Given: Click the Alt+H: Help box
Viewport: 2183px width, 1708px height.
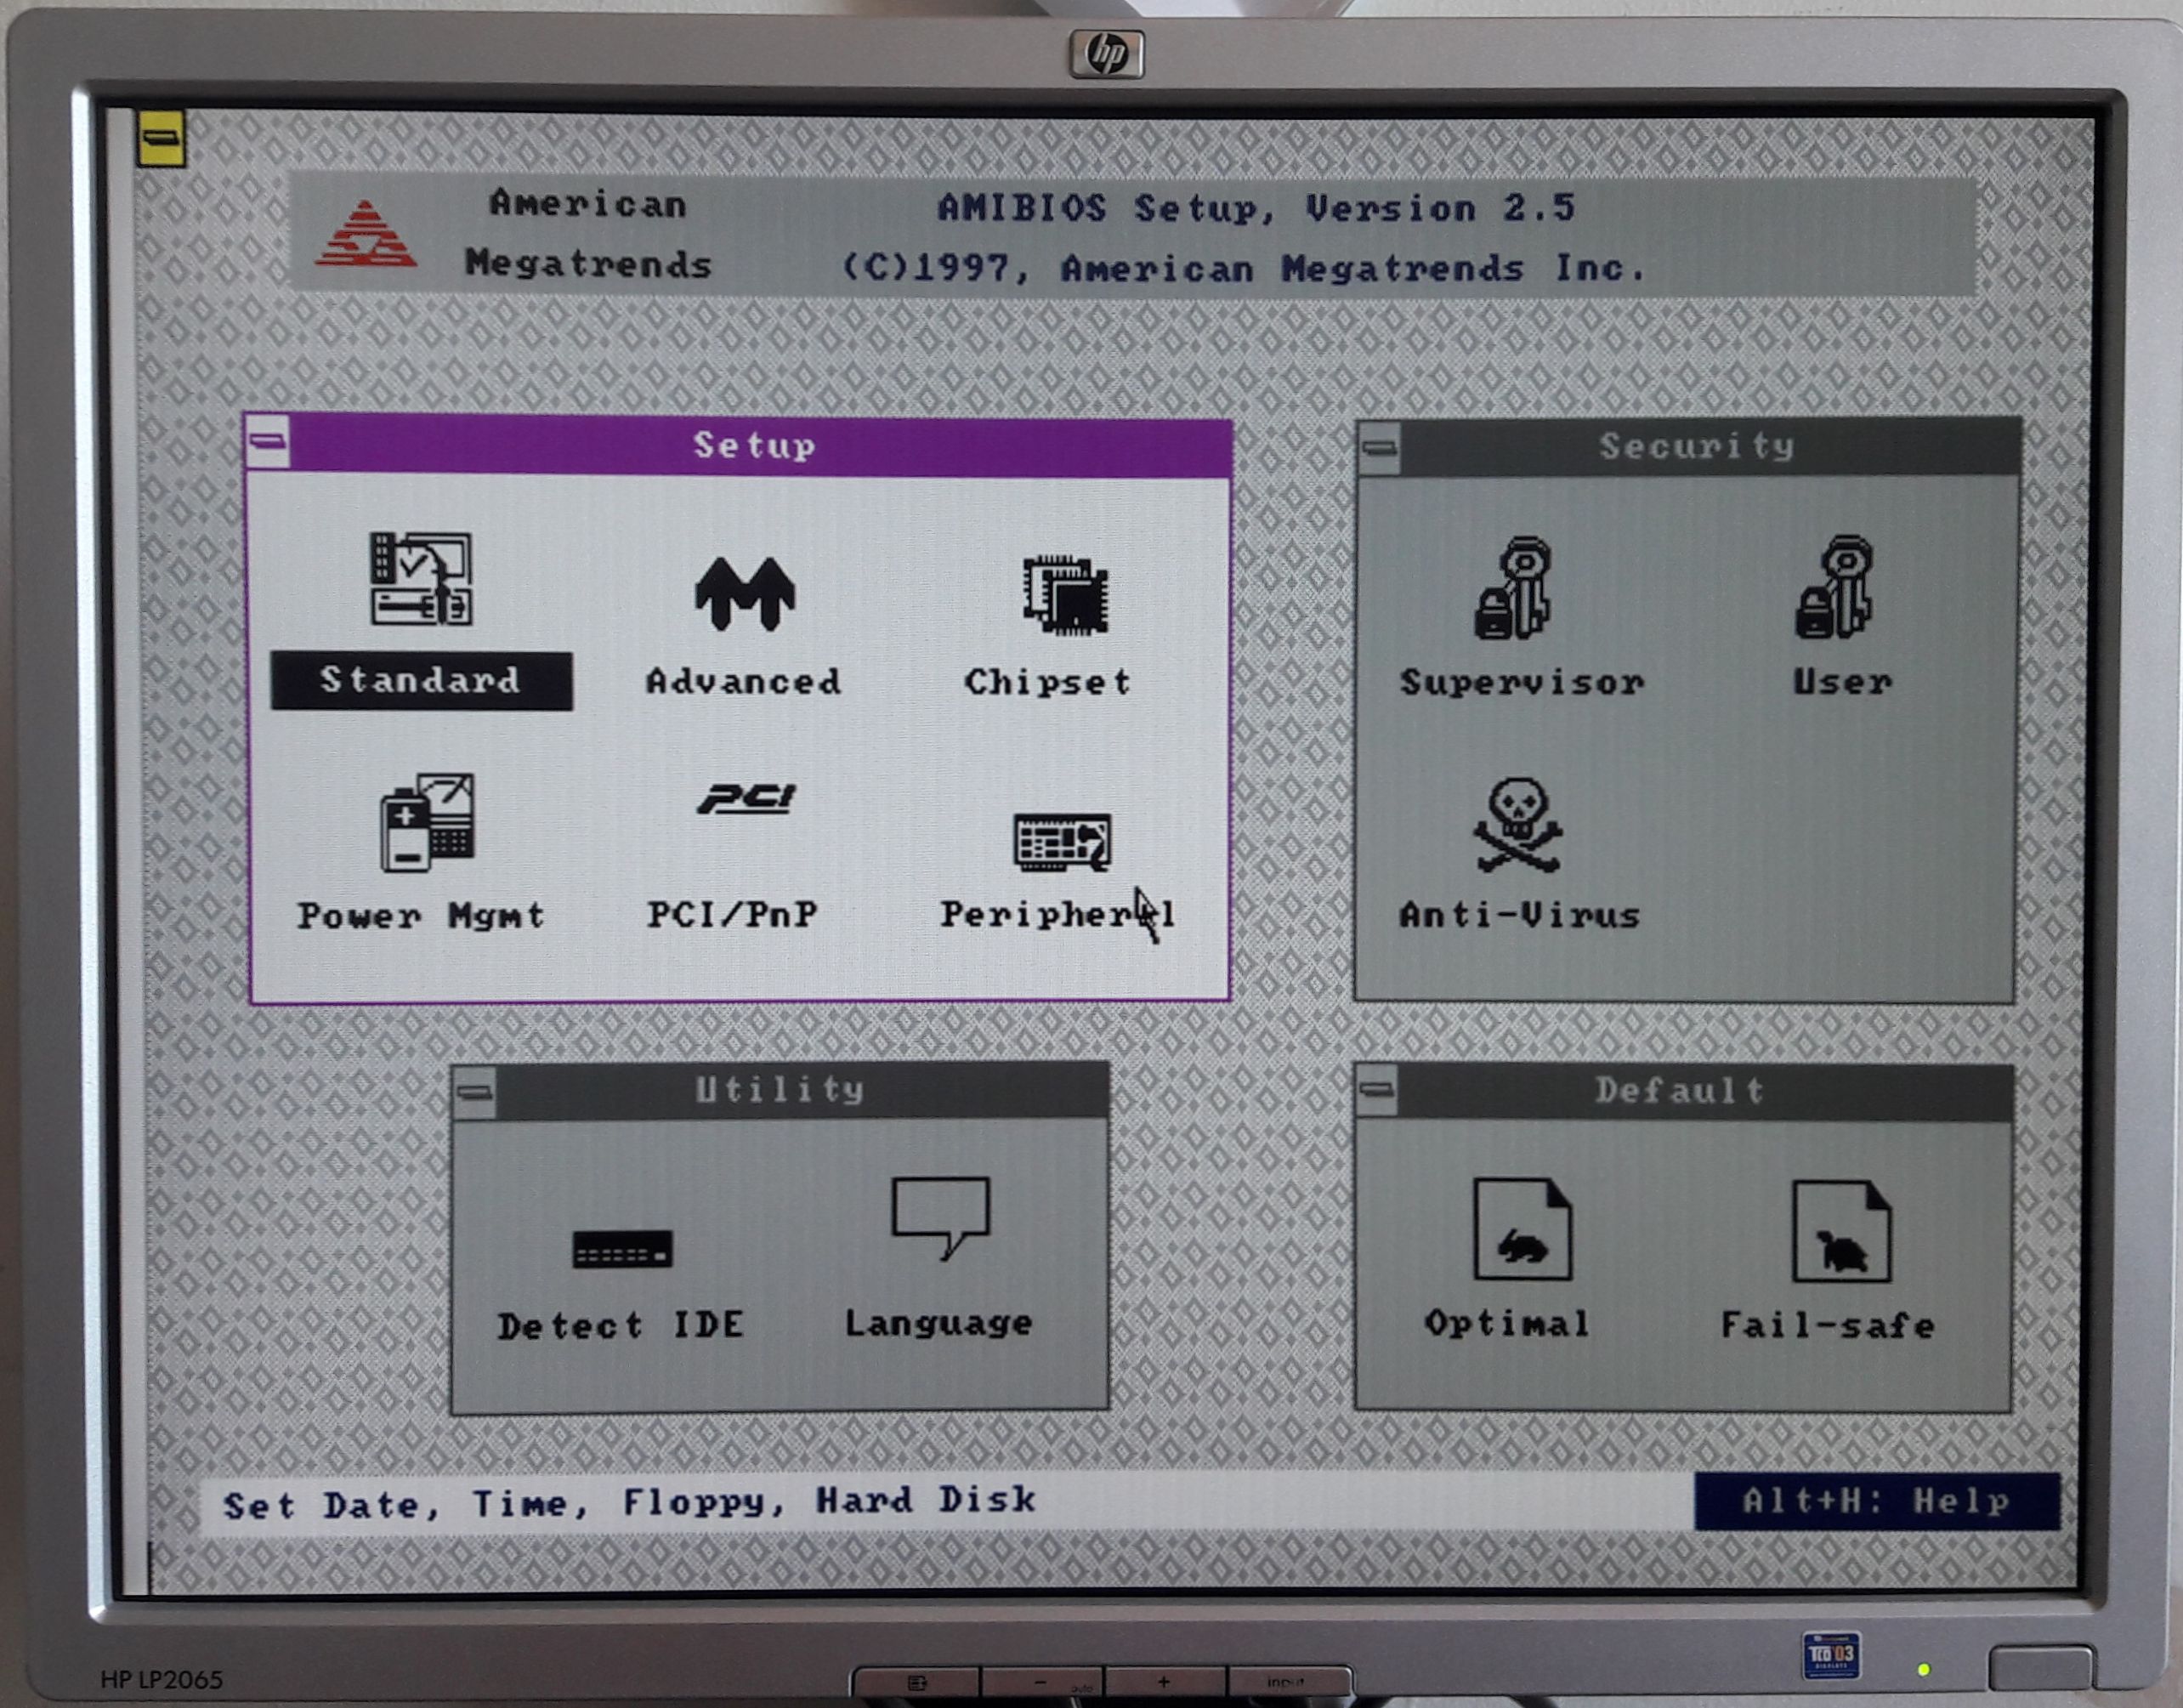Looking at the screenshot, I should click(1877, 1501).
